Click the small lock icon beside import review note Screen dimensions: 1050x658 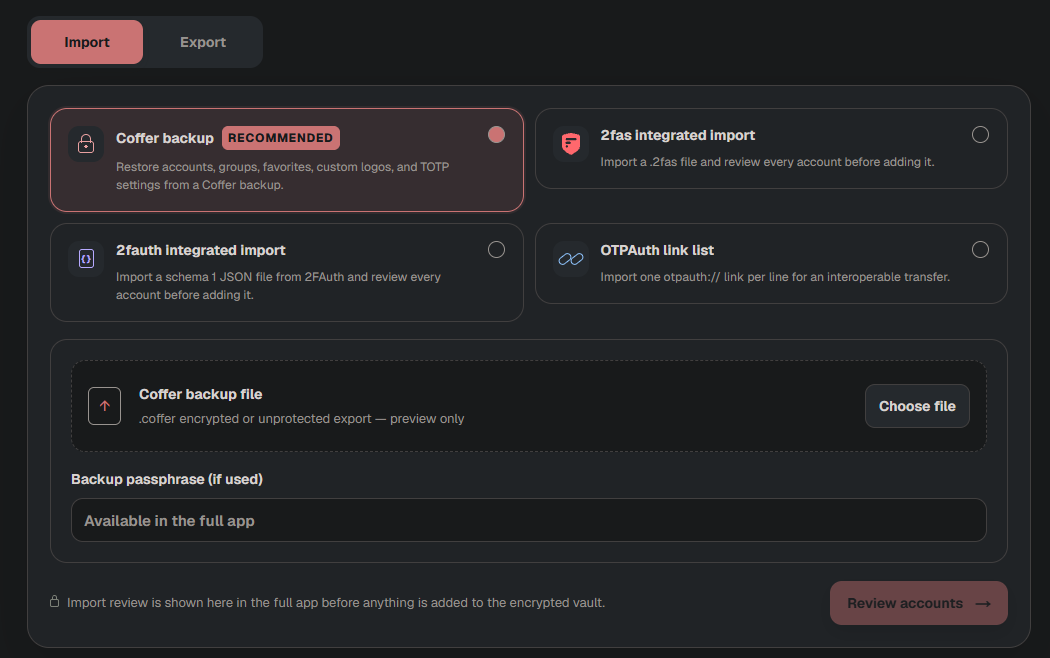tap(54, 602)
